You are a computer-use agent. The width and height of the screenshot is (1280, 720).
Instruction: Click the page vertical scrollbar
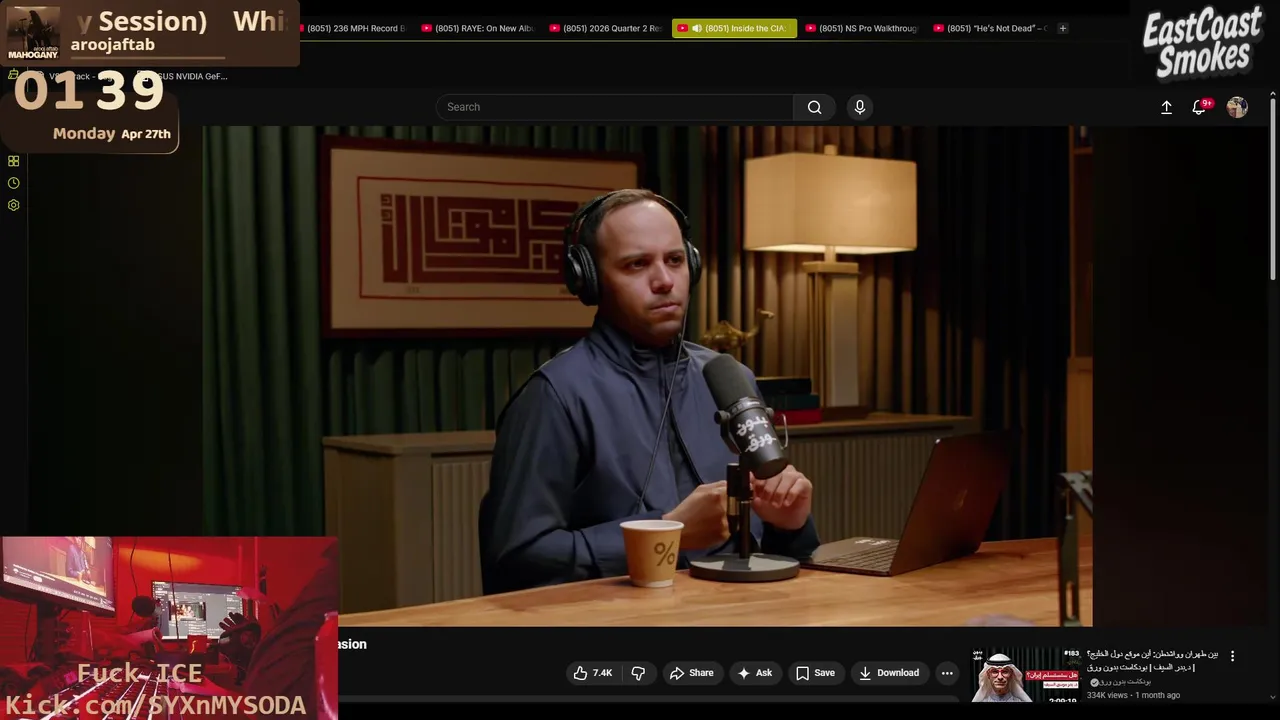(1273, 190)
